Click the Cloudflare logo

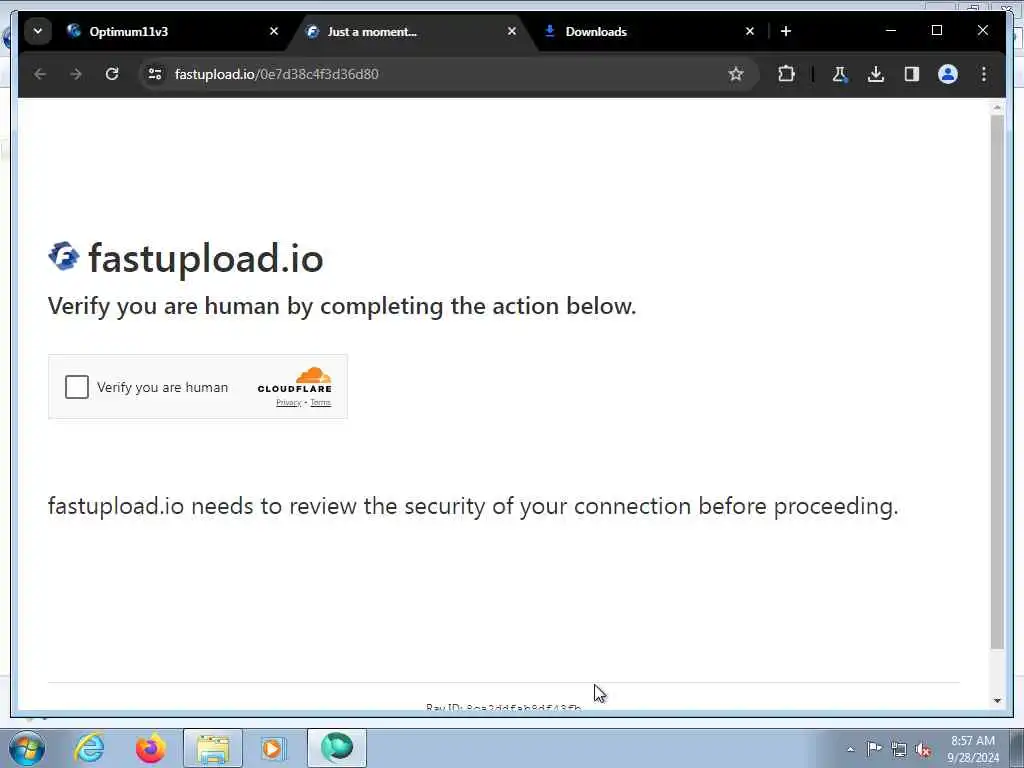[295, 380]
